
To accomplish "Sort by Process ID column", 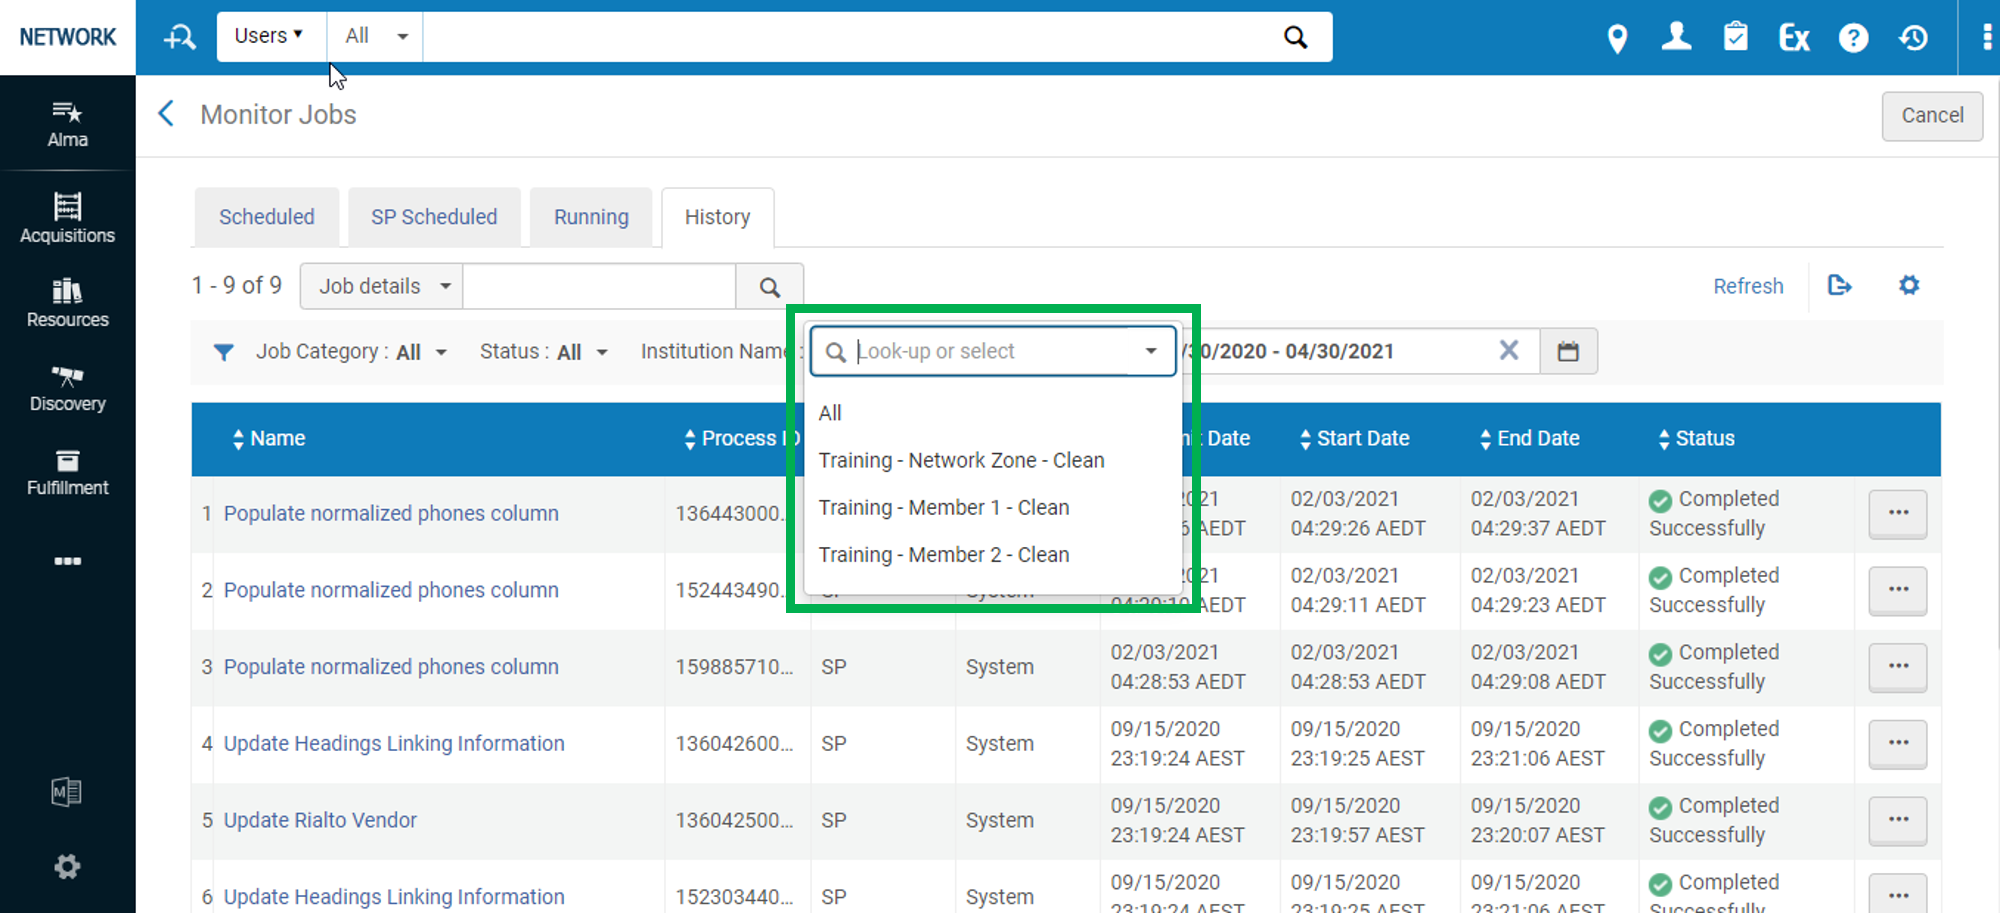I will (x=742, y=439).
